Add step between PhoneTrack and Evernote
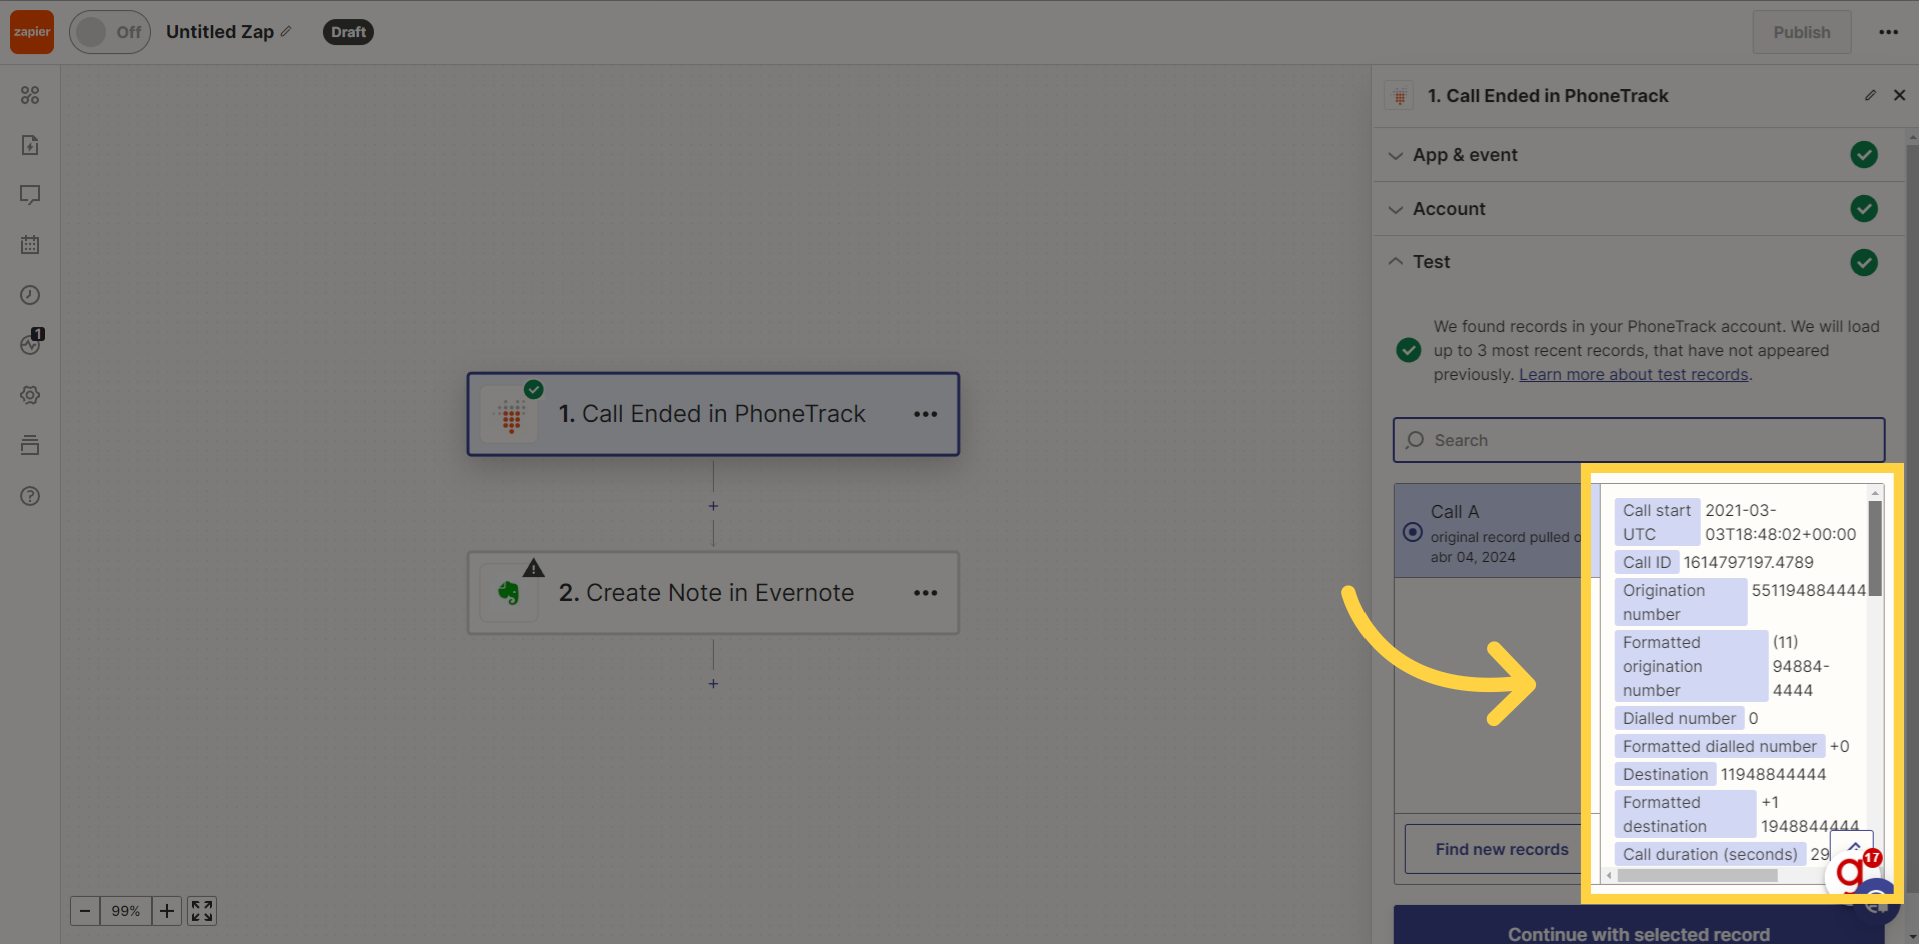Viewport: 1919px width, 944px height. (713, 506)
